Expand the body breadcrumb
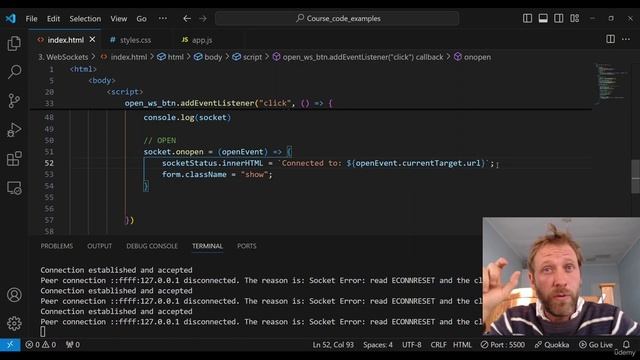The image size is (640, 360). coord(208,57)
